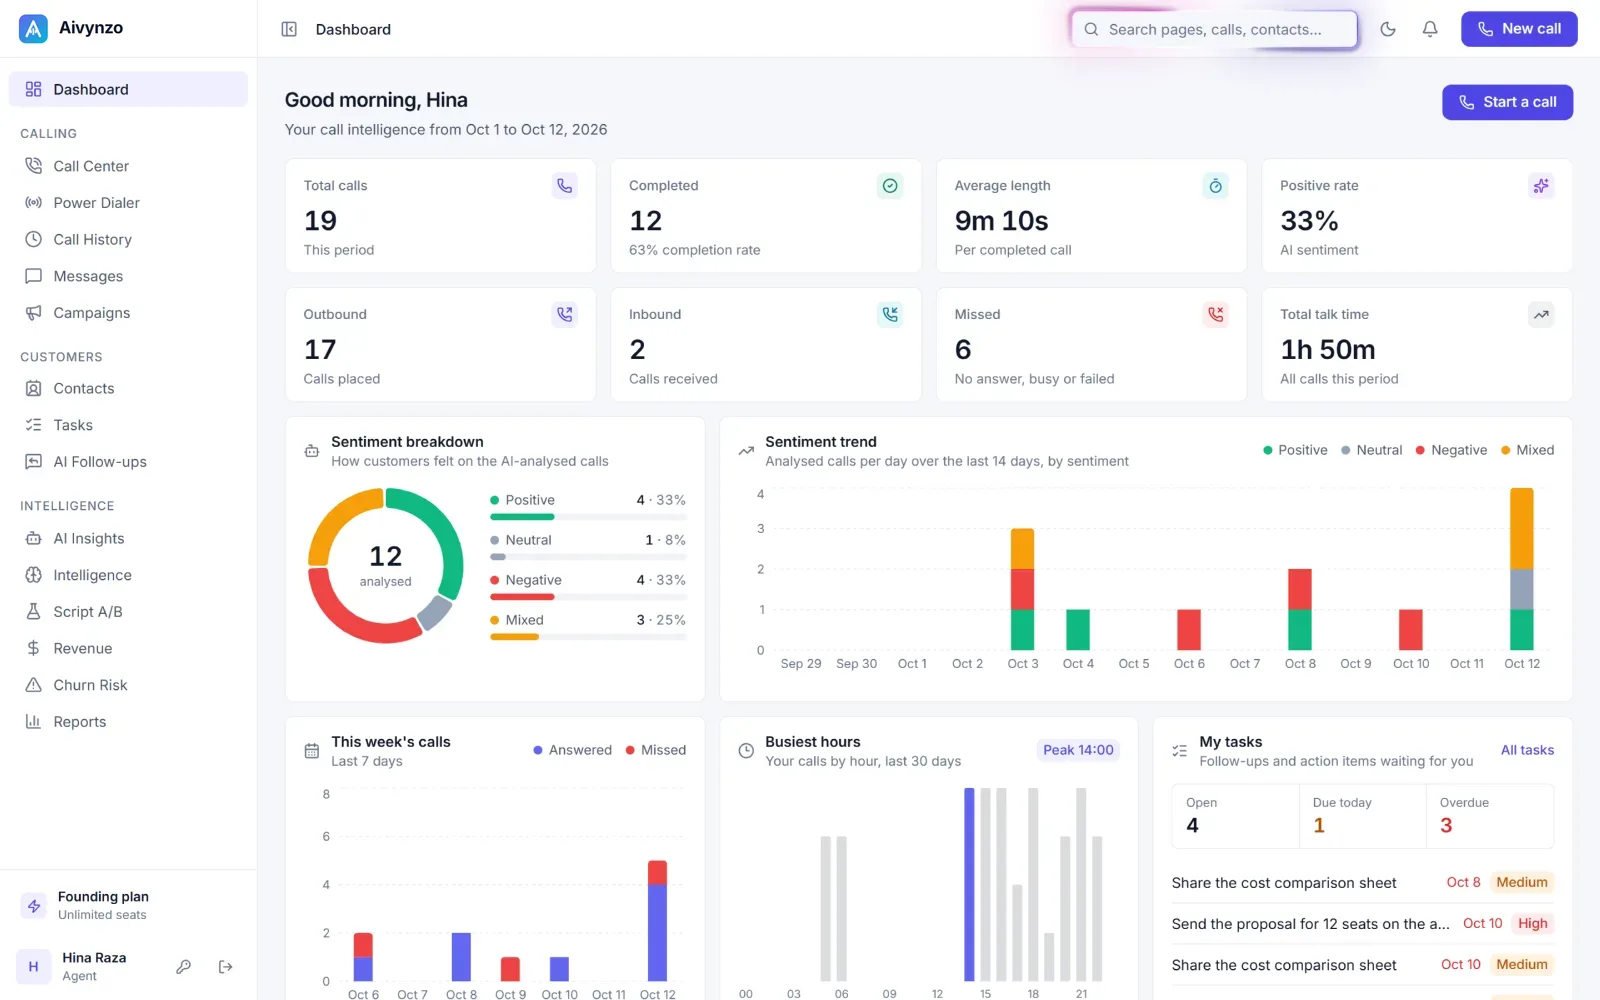1600x1000 pixels.
Task: Click Hina Raza's avatar initial
Action: tap(33, 967)
